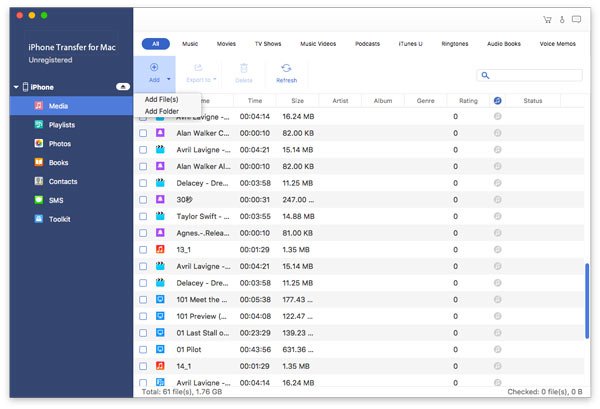600x409 pixels.
Task: Click video icon of Taylor Swift row
Action: (160, 216)
